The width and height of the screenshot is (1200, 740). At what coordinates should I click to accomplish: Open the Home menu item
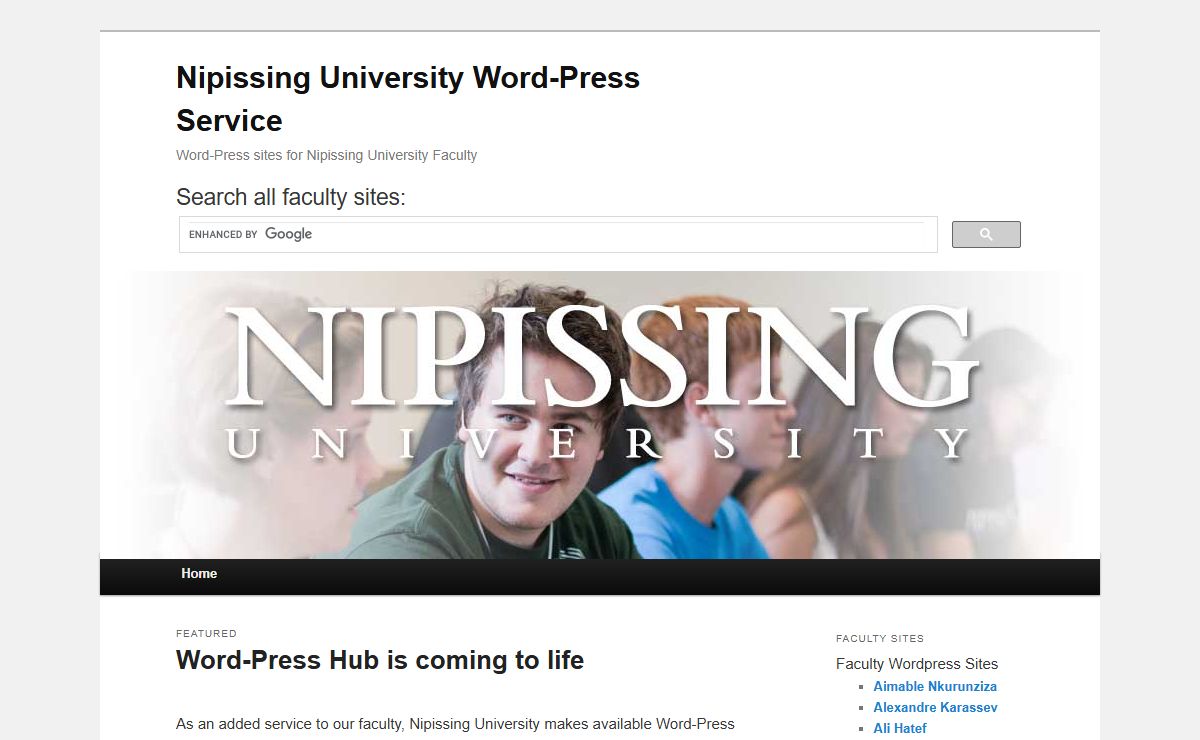coord(199,574)
